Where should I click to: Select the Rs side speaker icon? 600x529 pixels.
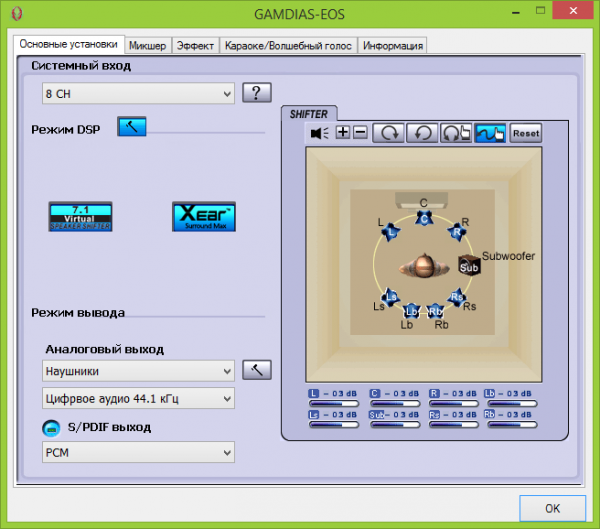coord(457,298)
